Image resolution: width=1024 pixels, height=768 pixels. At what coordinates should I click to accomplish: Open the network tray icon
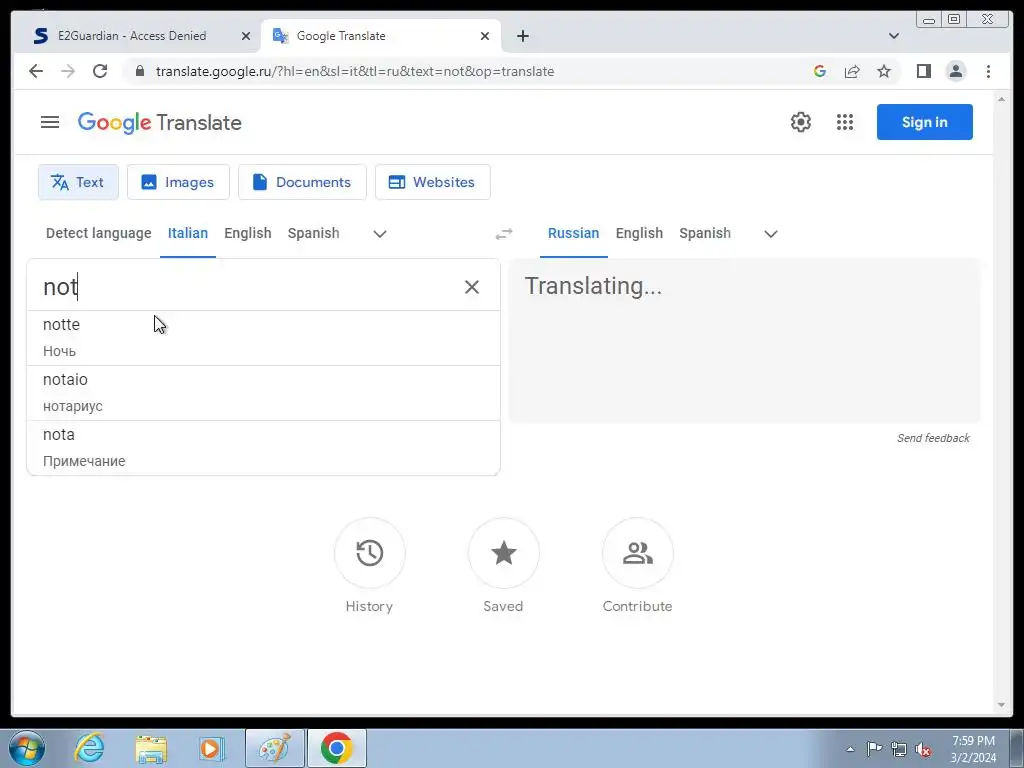tap(899, 749)
